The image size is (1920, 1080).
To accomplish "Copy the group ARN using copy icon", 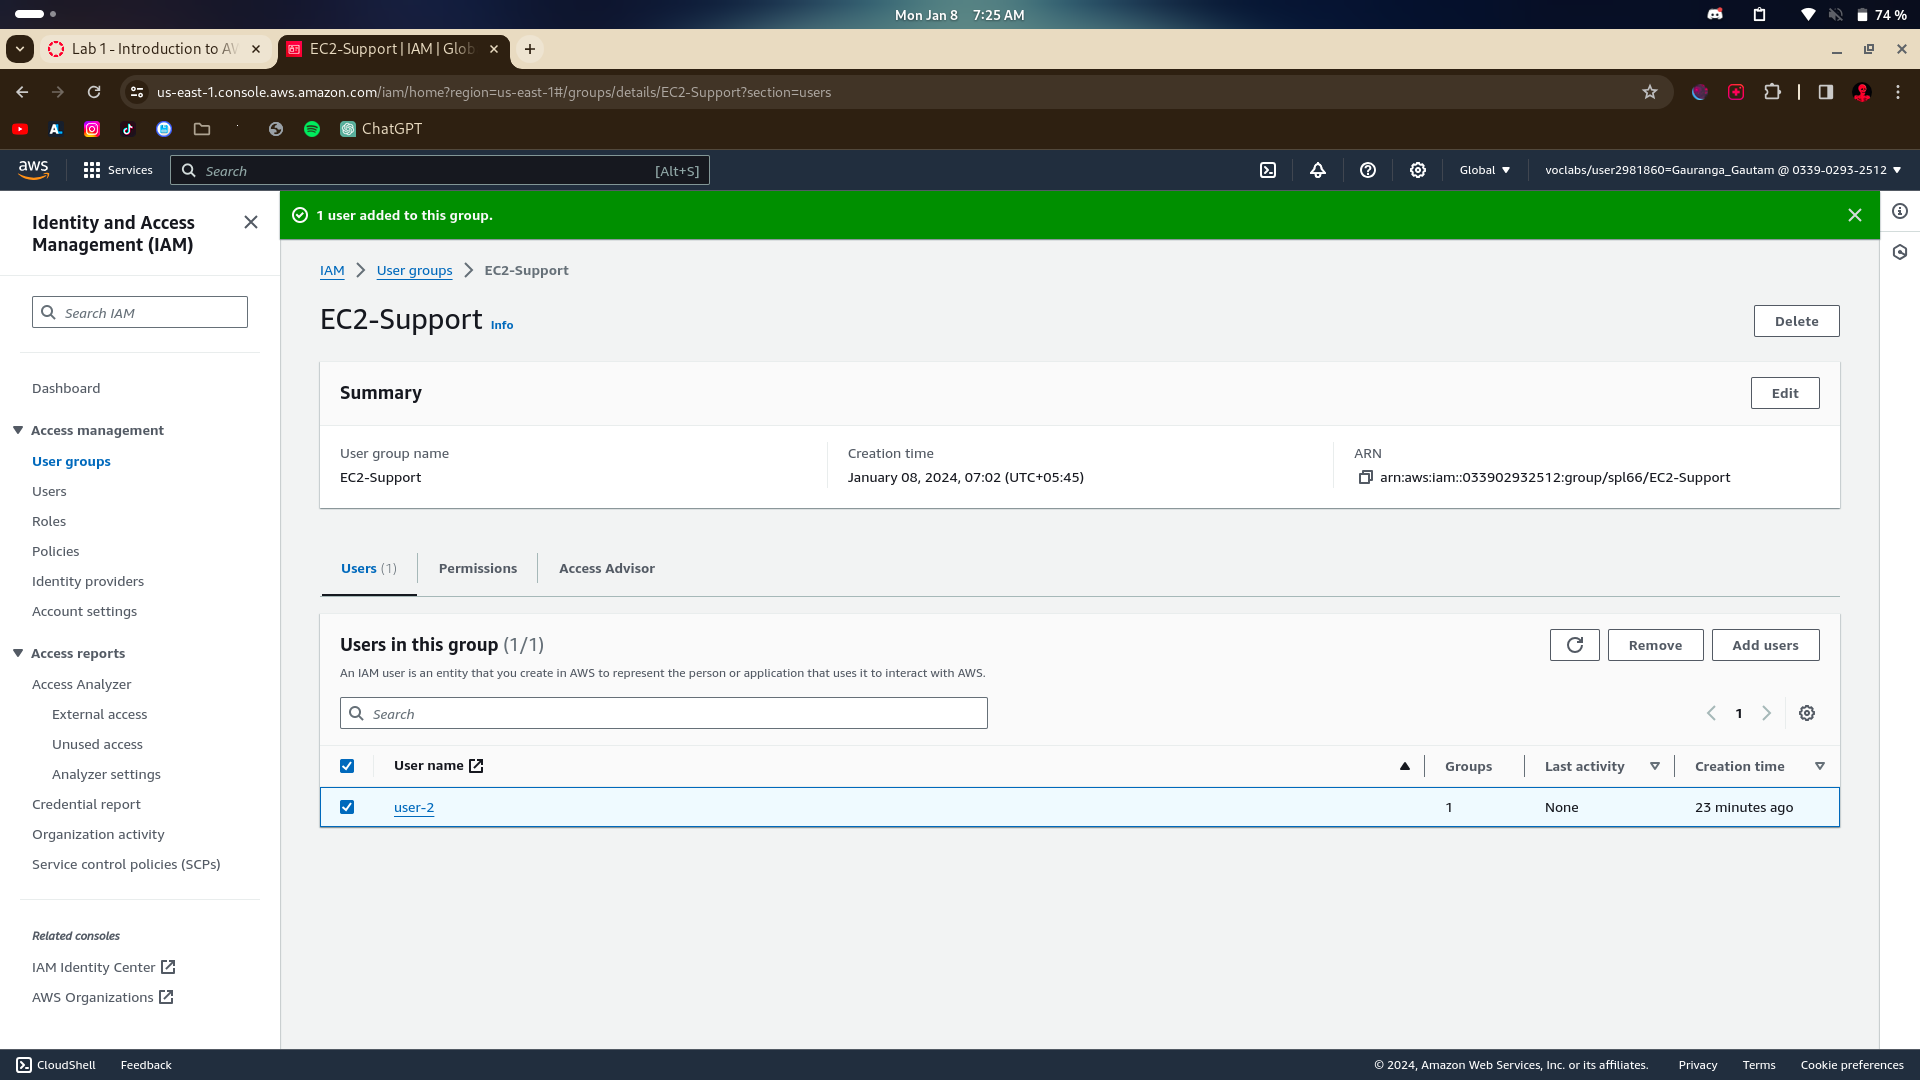I will click(x=1365, y=477).
